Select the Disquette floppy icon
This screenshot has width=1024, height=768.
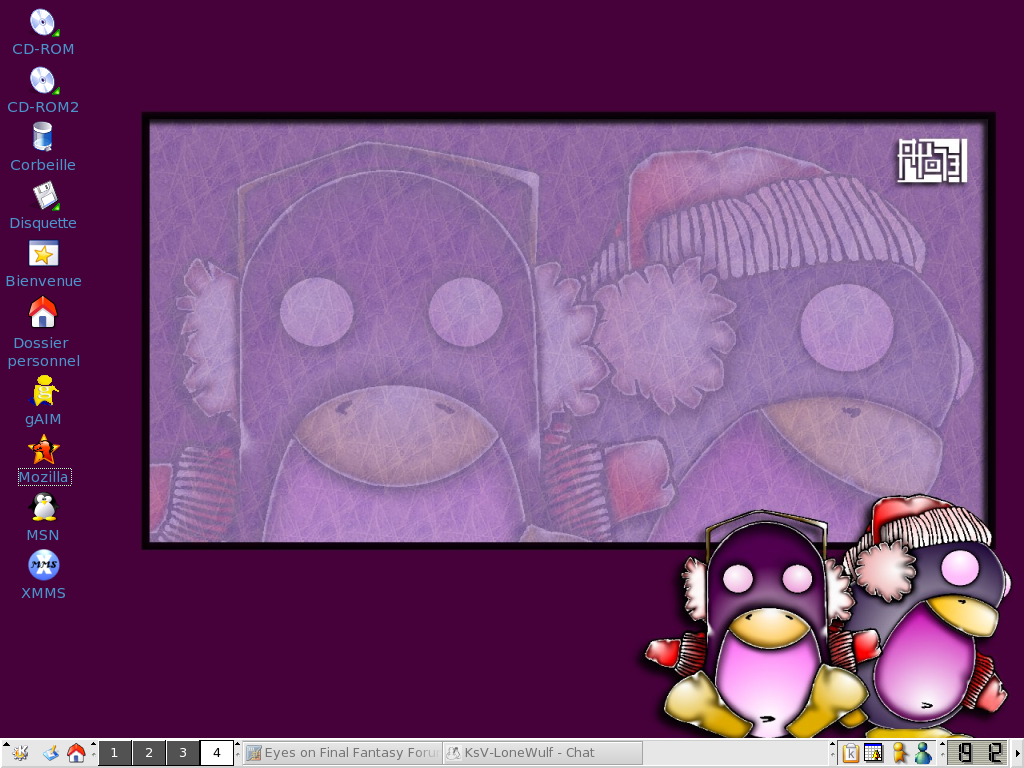(44, 196)
